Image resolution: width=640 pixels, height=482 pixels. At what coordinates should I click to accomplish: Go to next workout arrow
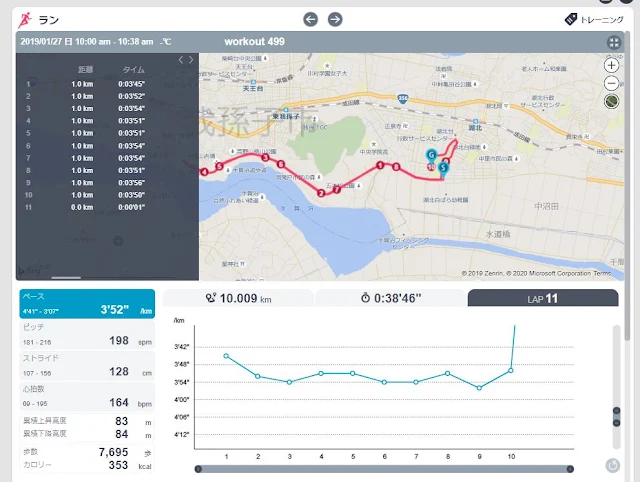pos(335,19)
